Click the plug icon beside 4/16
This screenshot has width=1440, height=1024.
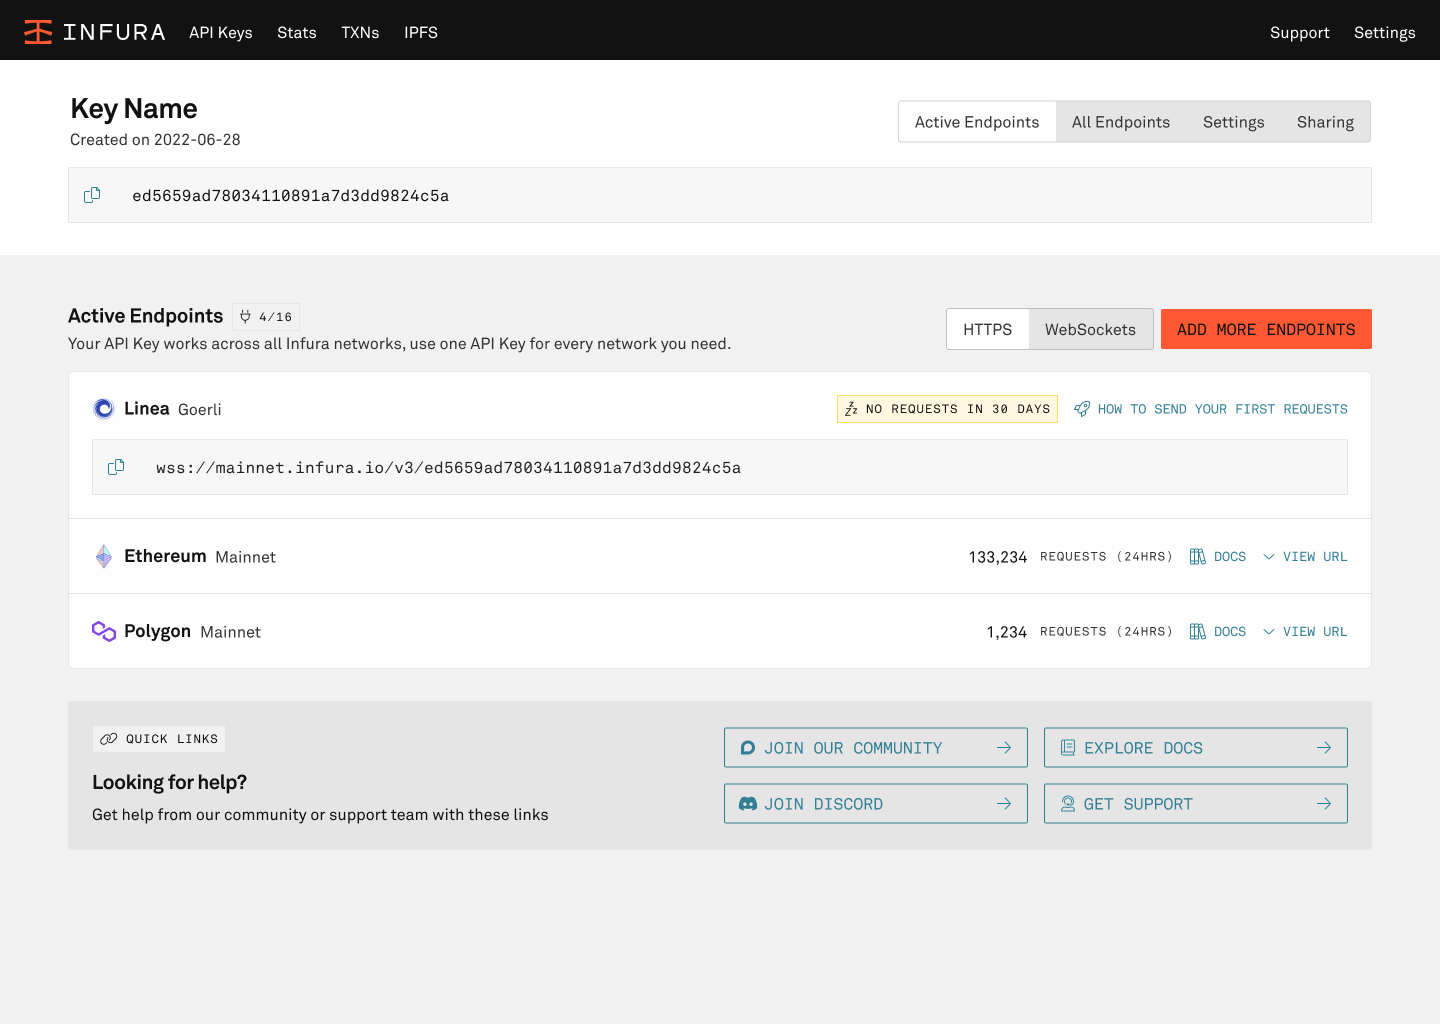(x=245, y=317)
